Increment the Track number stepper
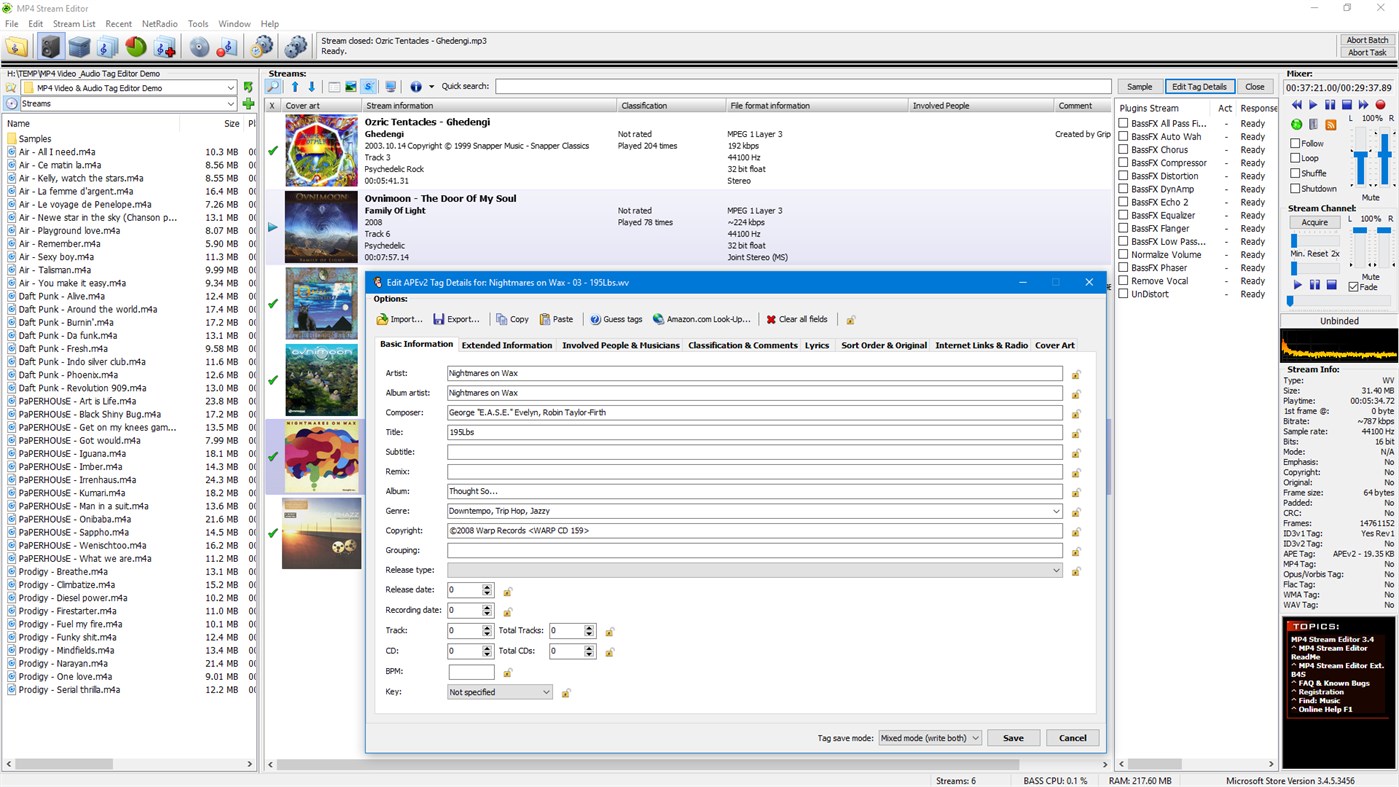The height and width of the screenshot is (787, 1399). (x=488, y=626)
